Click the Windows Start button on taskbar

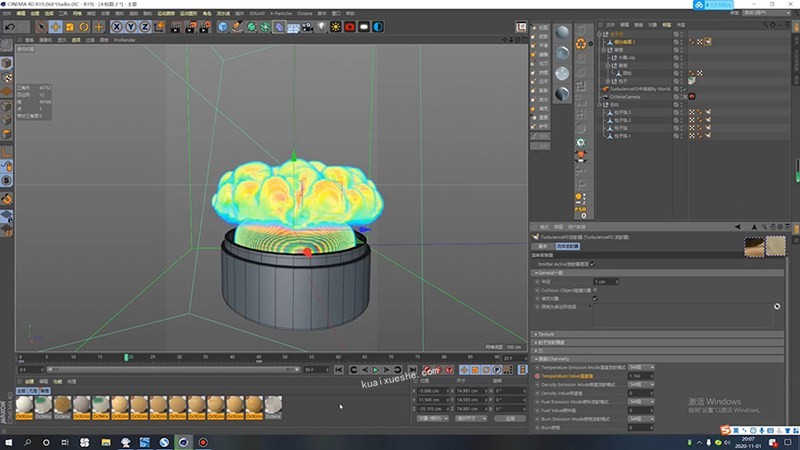pyautogui.click(x=9, y=441)
